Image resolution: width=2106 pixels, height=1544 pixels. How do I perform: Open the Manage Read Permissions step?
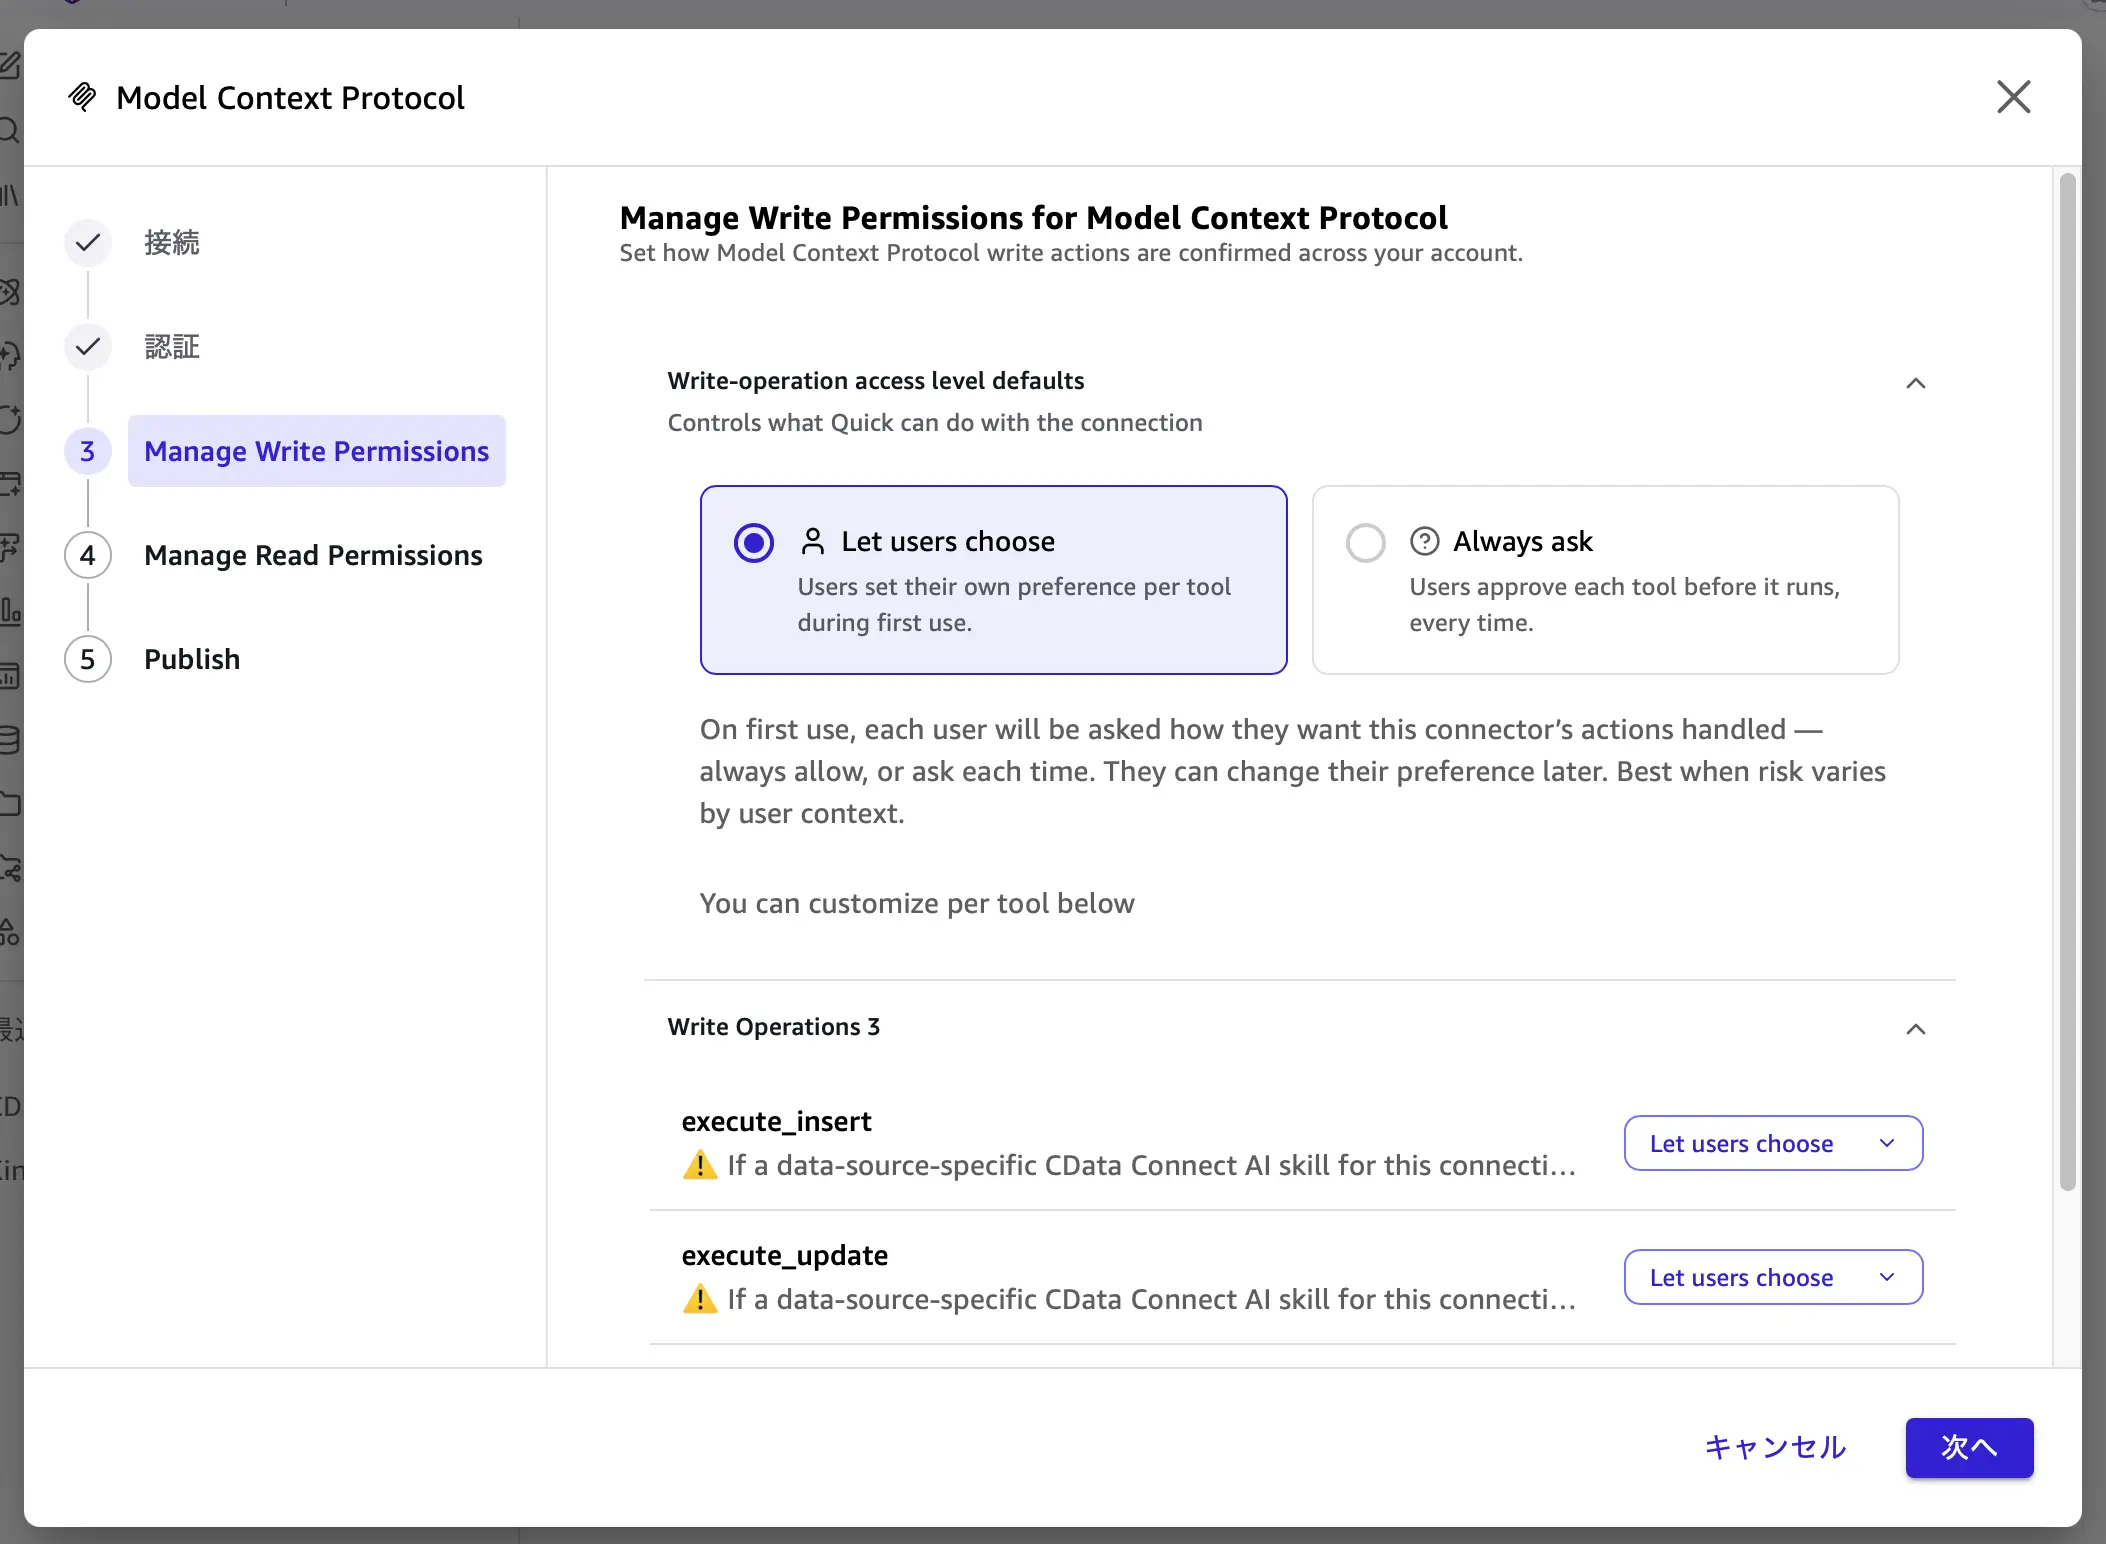coord(313,555)
